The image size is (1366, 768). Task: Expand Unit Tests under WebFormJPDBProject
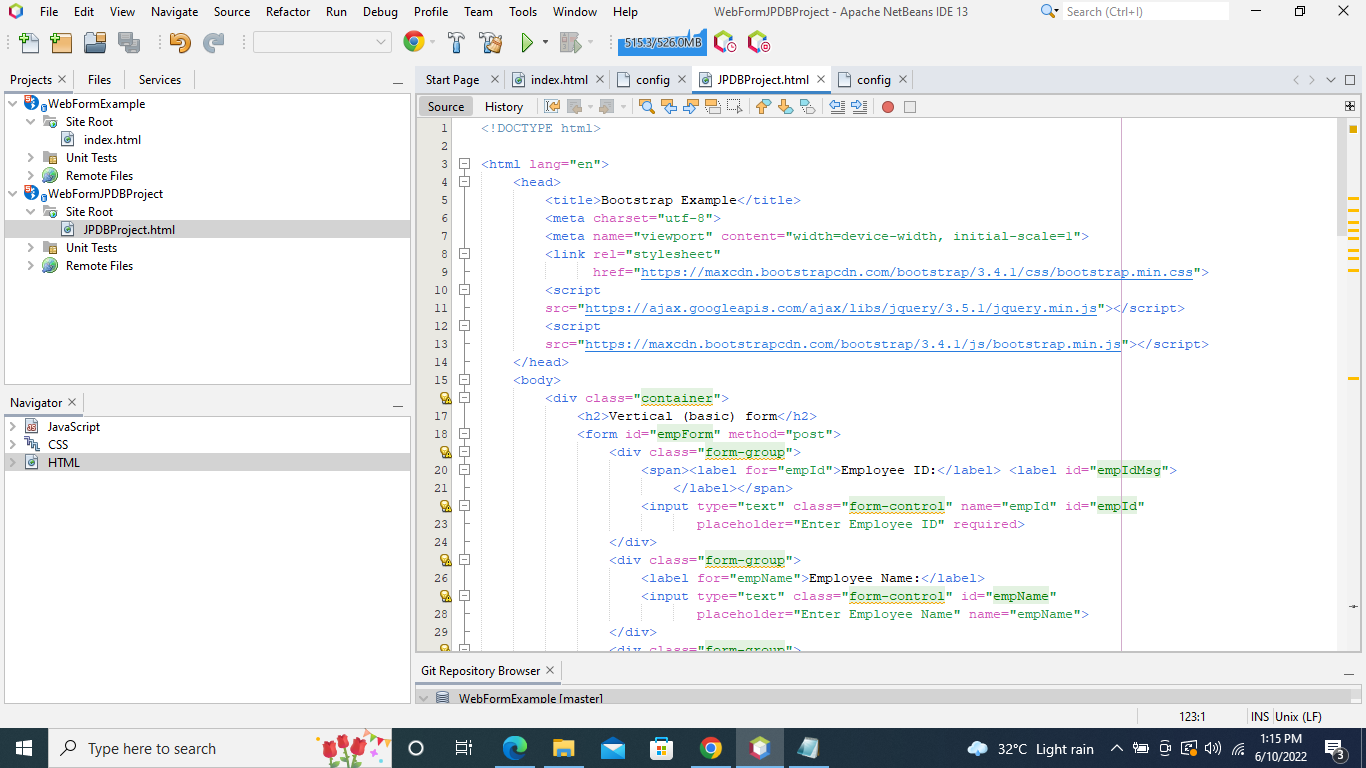click(30, 247)
